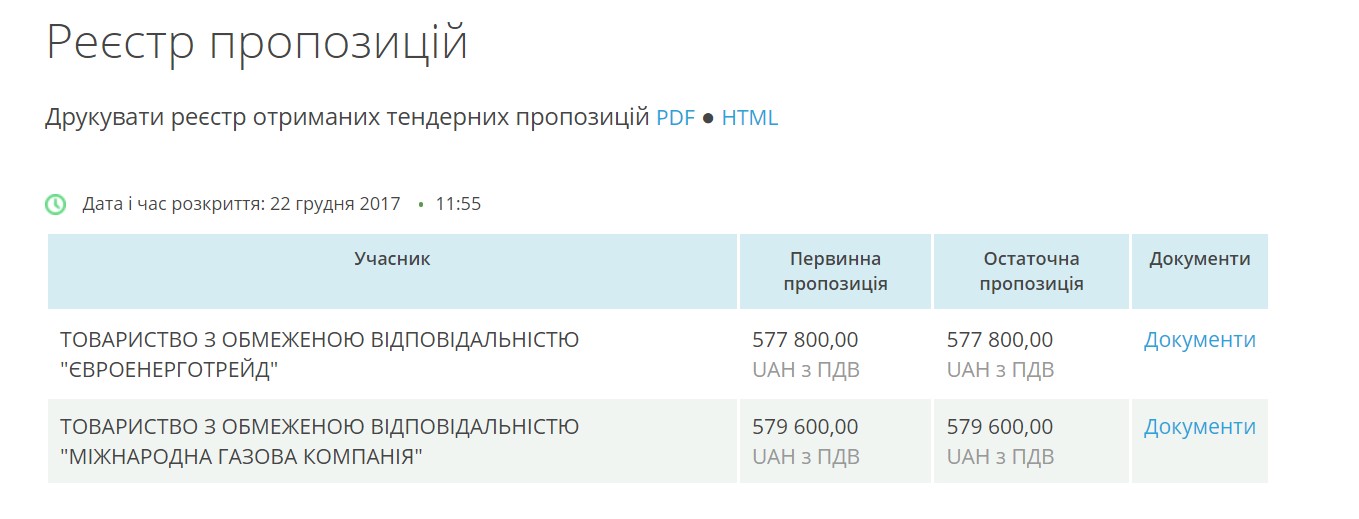
Task: Click ЄВРОЕНЕРГОТРЕЙД initial offer 577 800,00
Action: [805, 340]
